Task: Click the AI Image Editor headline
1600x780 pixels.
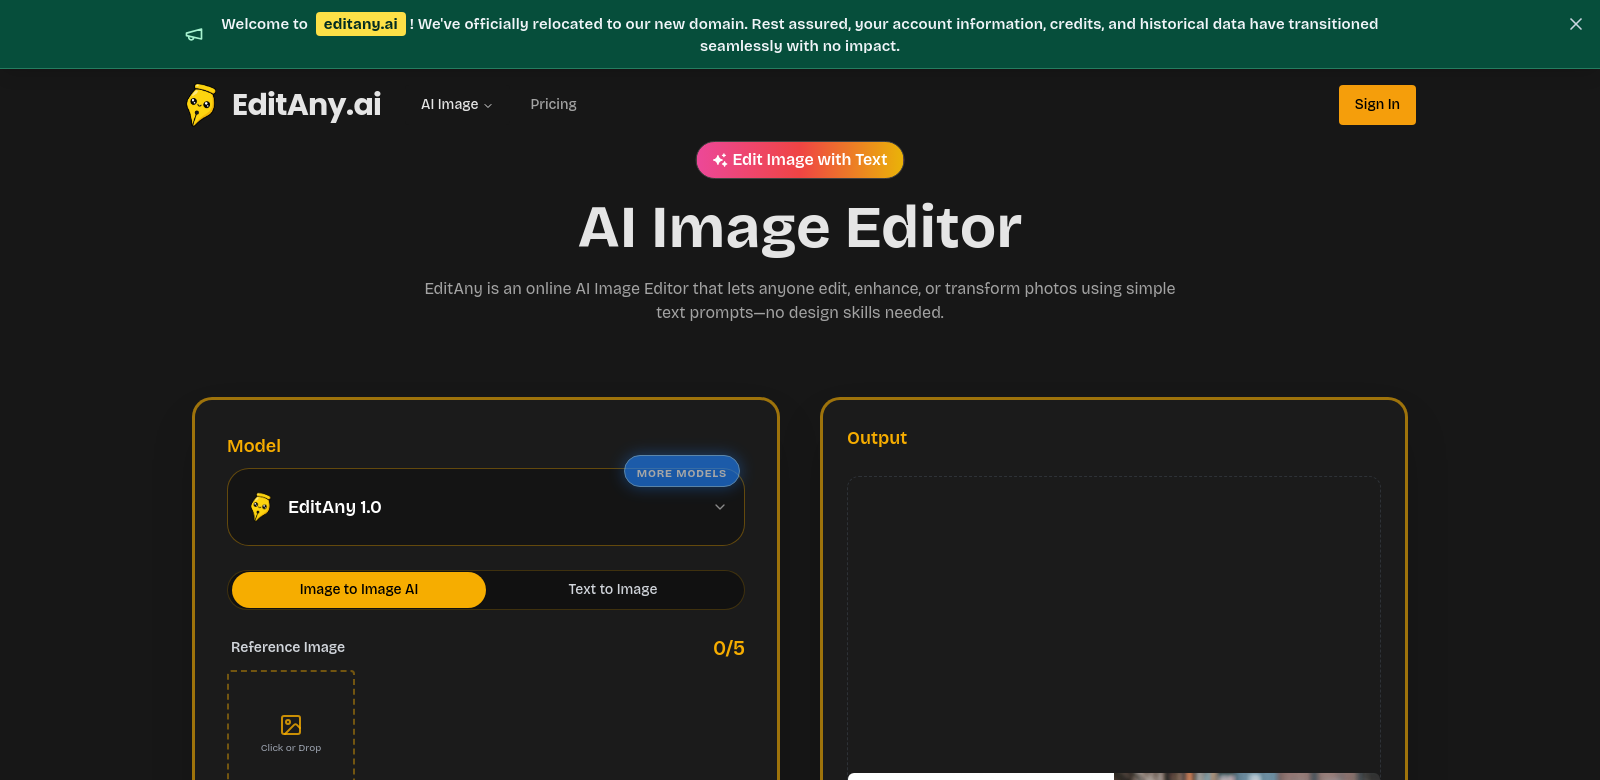Action: [800, 228]
